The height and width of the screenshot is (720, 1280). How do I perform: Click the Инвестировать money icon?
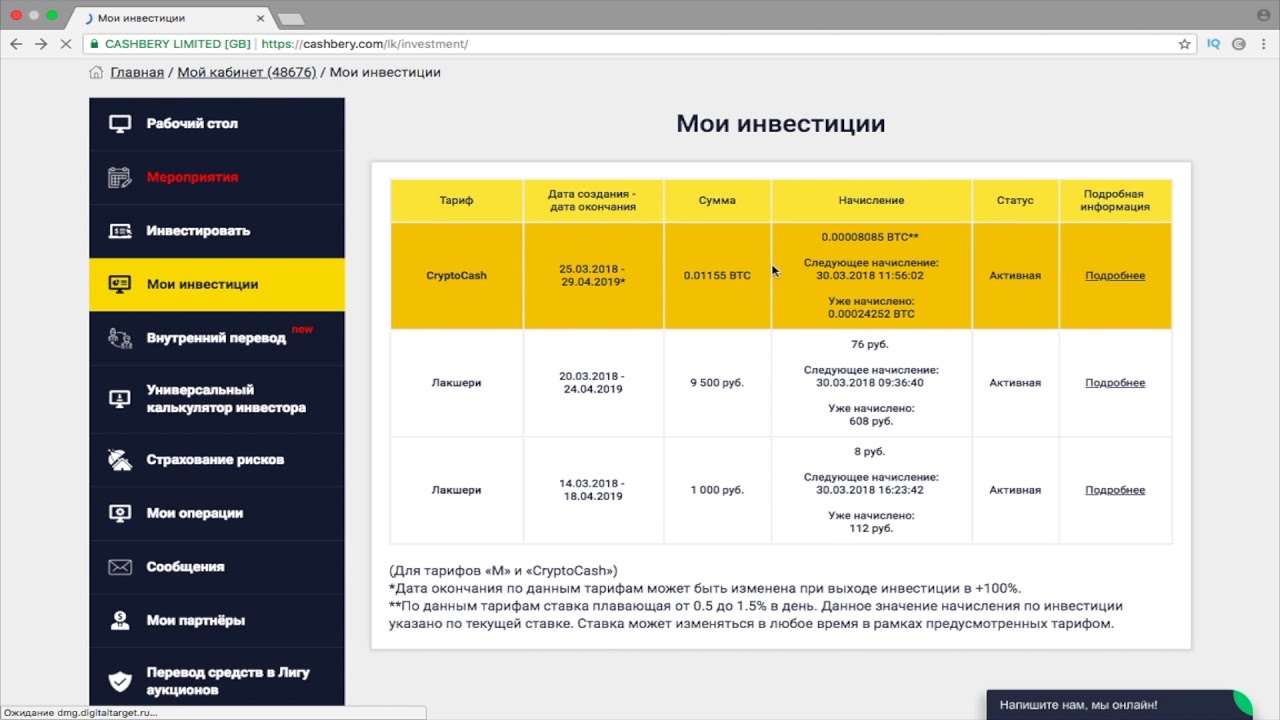(x=120, y=231)
